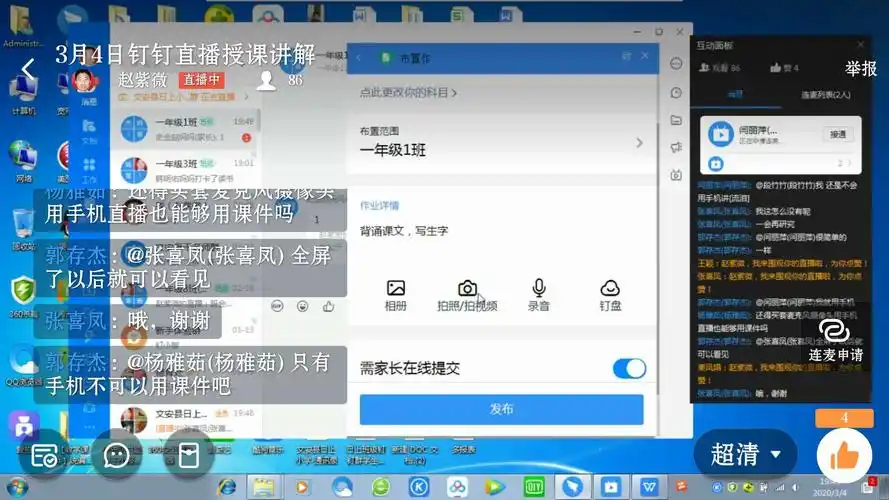Viewport: 889px width, 500px height.
Task: Tap the orange thumbs-up like button
Action: tap(844, 455)
